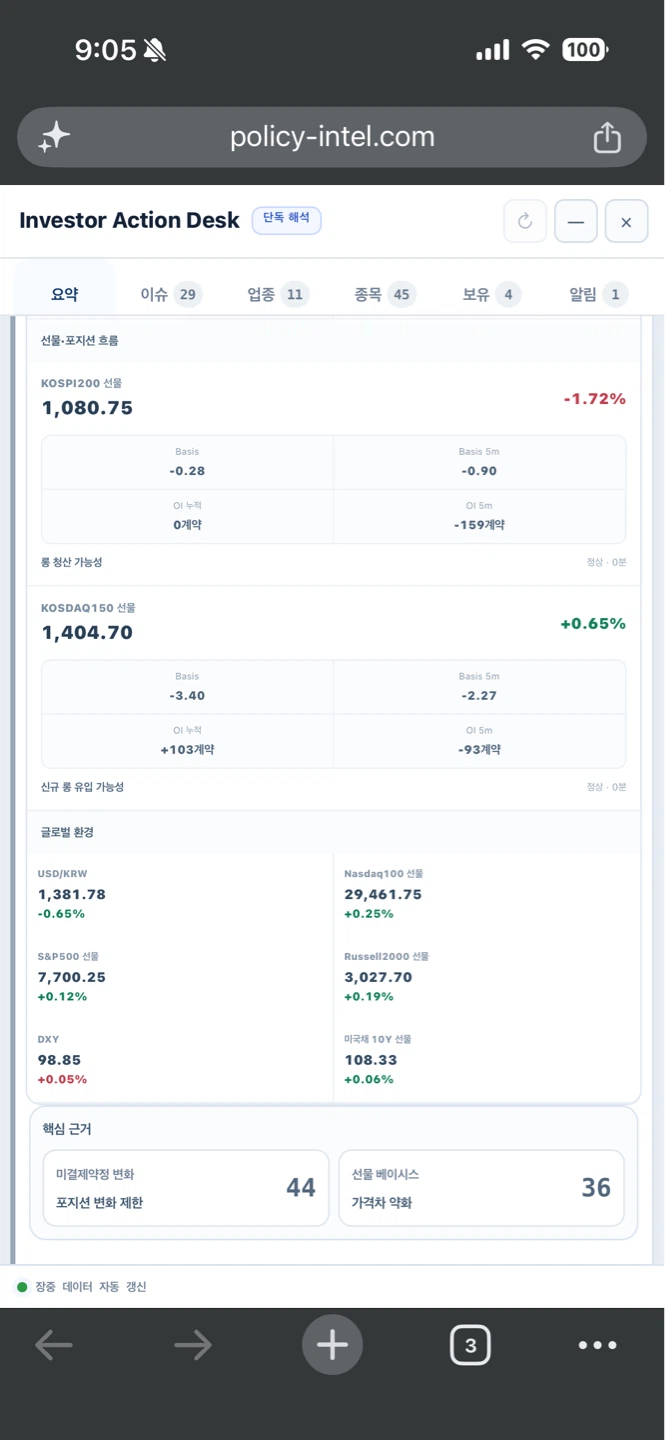Refresh the Investor Action Desk panel
Viewport: 665px width, 1440px height.
pyautogui.click(x=525, y=222)
